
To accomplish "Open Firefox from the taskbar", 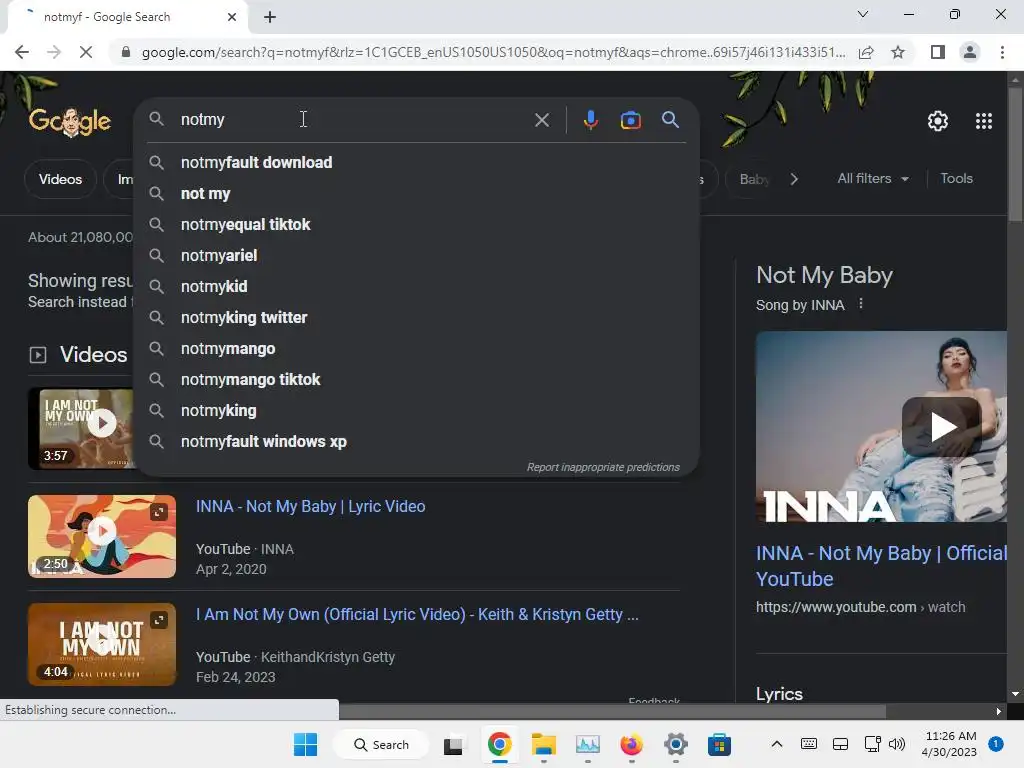I will point(631,744).
